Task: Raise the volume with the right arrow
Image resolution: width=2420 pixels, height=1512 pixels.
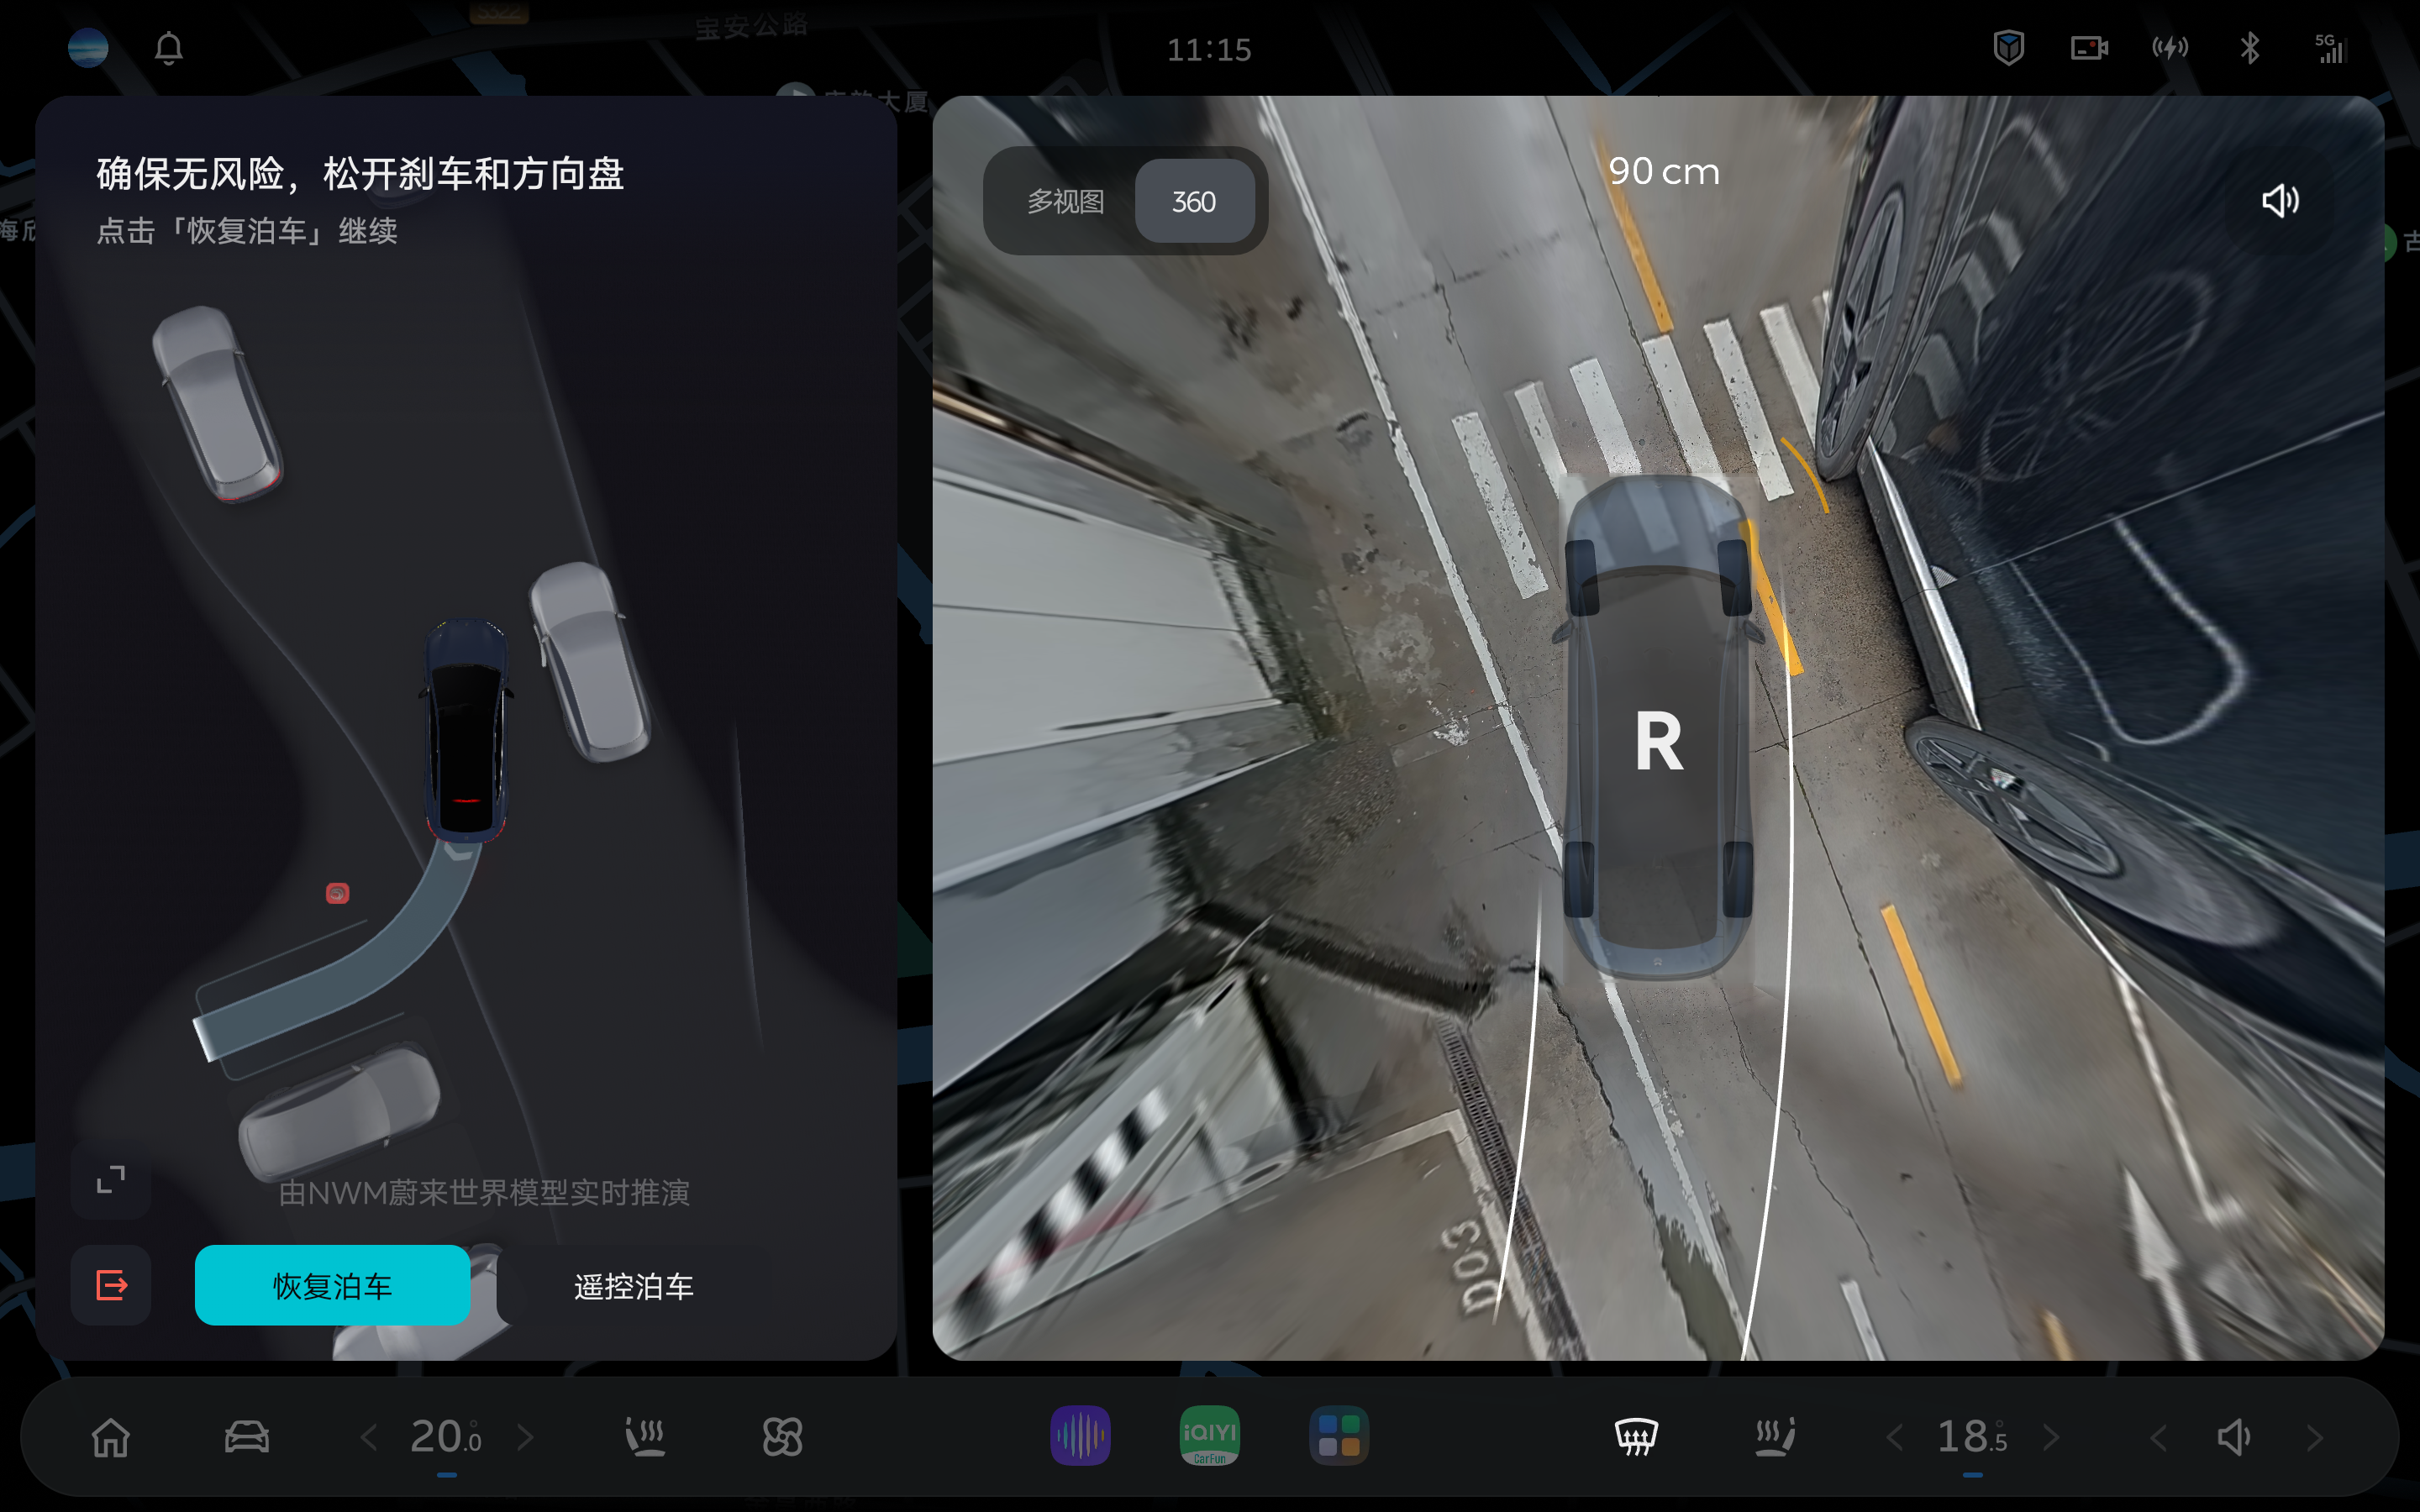Action: 2314,1438
